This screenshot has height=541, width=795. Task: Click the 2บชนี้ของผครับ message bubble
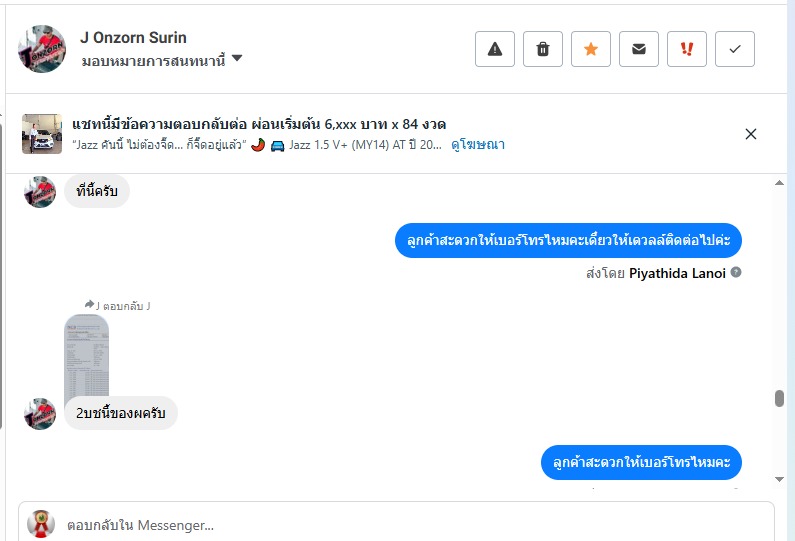click(x=120, y=413)
